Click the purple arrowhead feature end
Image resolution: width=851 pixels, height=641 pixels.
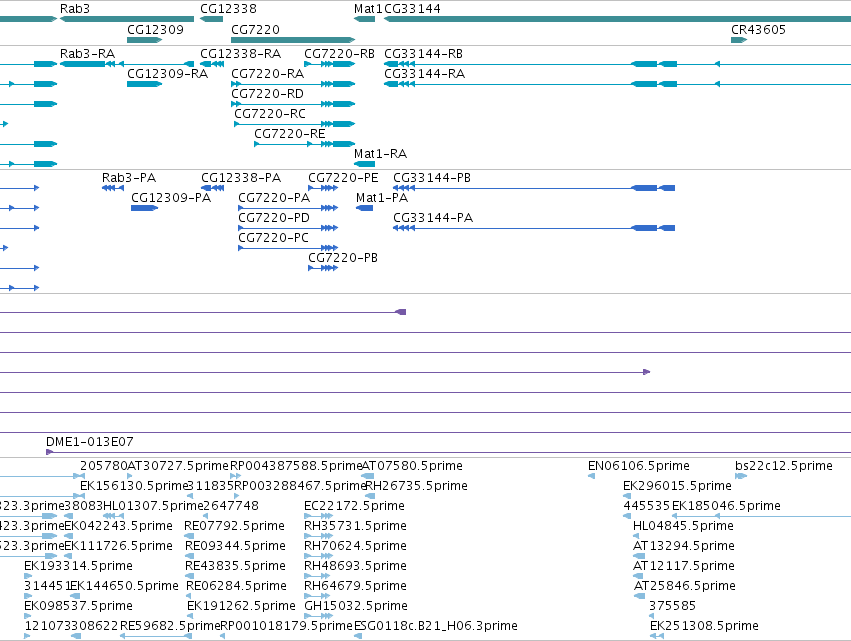point(646,372)
